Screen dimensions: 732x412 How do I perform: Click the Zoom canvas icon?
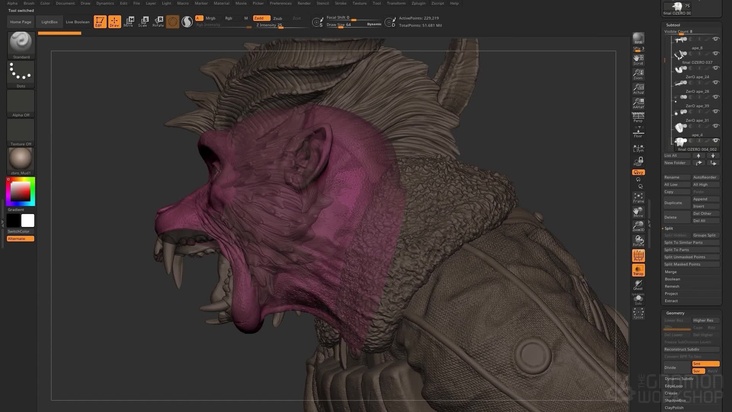pyautogui.click(x=638, y=74)
